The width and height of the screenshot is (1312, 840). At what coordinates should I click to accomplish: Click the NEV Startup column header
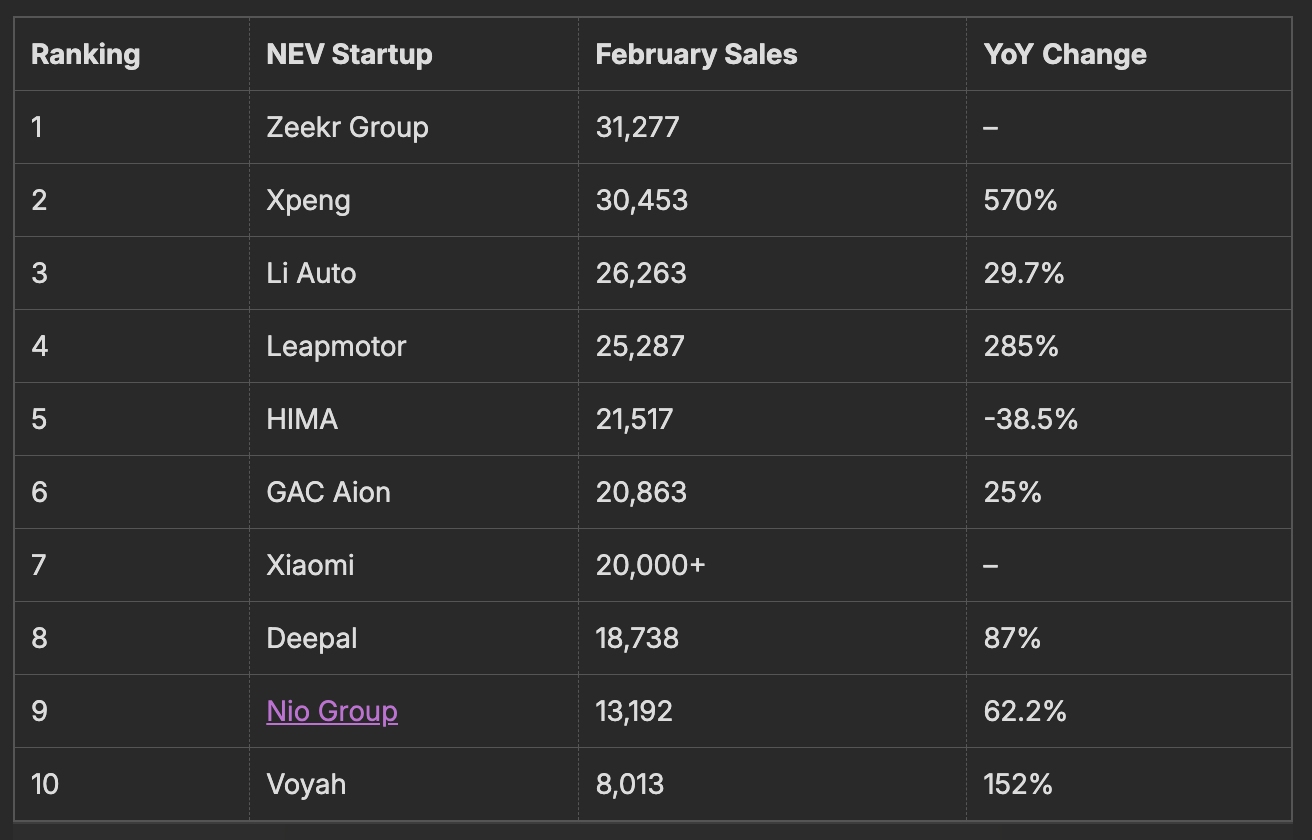coord(349,54)
